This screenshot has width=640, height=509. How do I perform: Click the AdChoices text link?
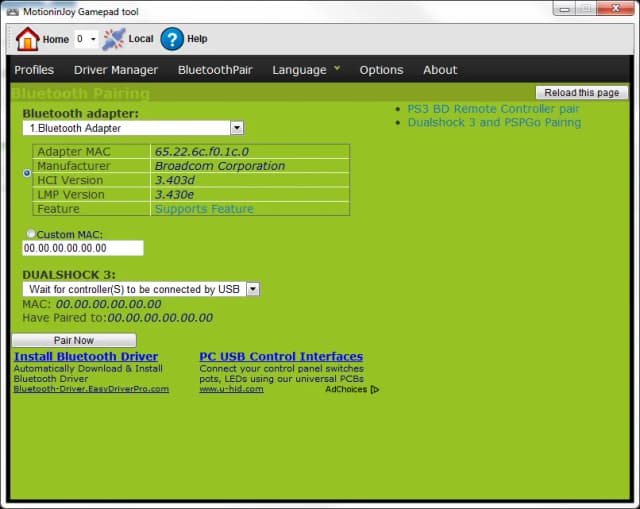(x=346, y=389)
